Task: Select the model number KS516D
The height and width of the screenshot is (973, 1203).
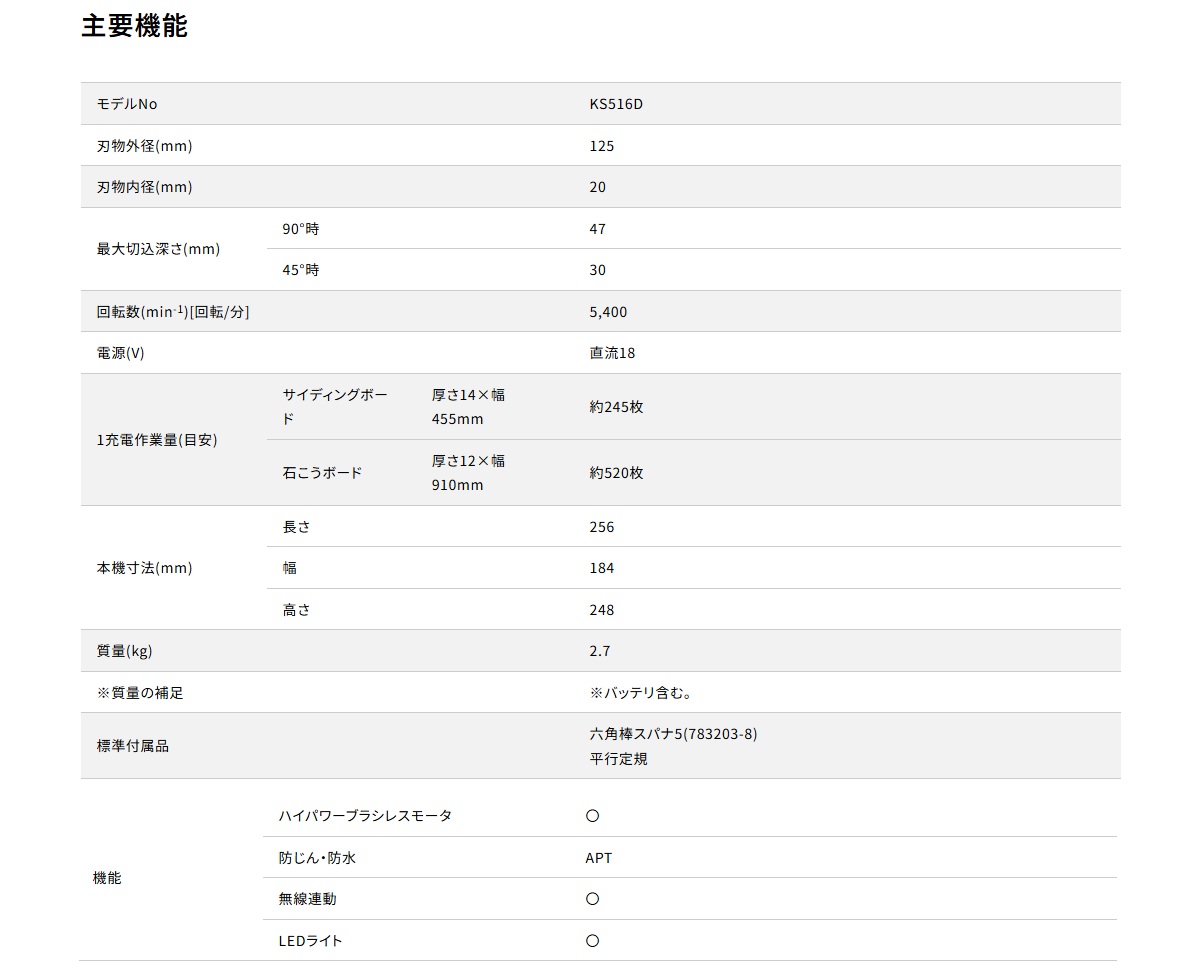Action: tap(616, 104)
